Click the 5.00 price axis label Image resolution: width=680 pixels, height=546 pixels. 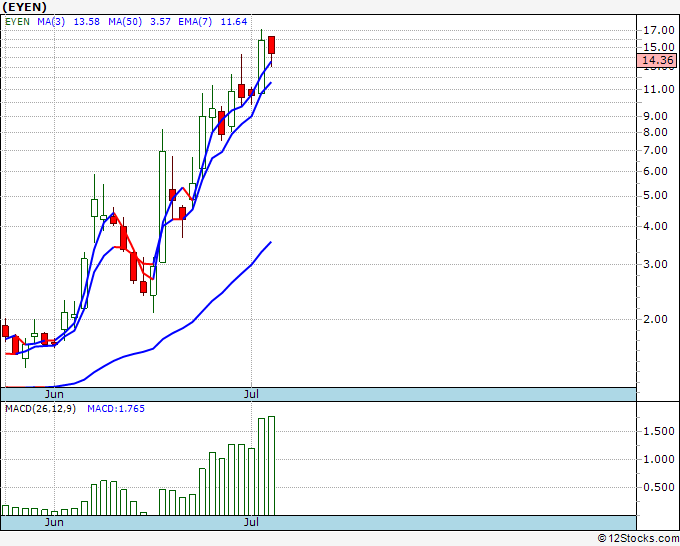tap(655, 196)
